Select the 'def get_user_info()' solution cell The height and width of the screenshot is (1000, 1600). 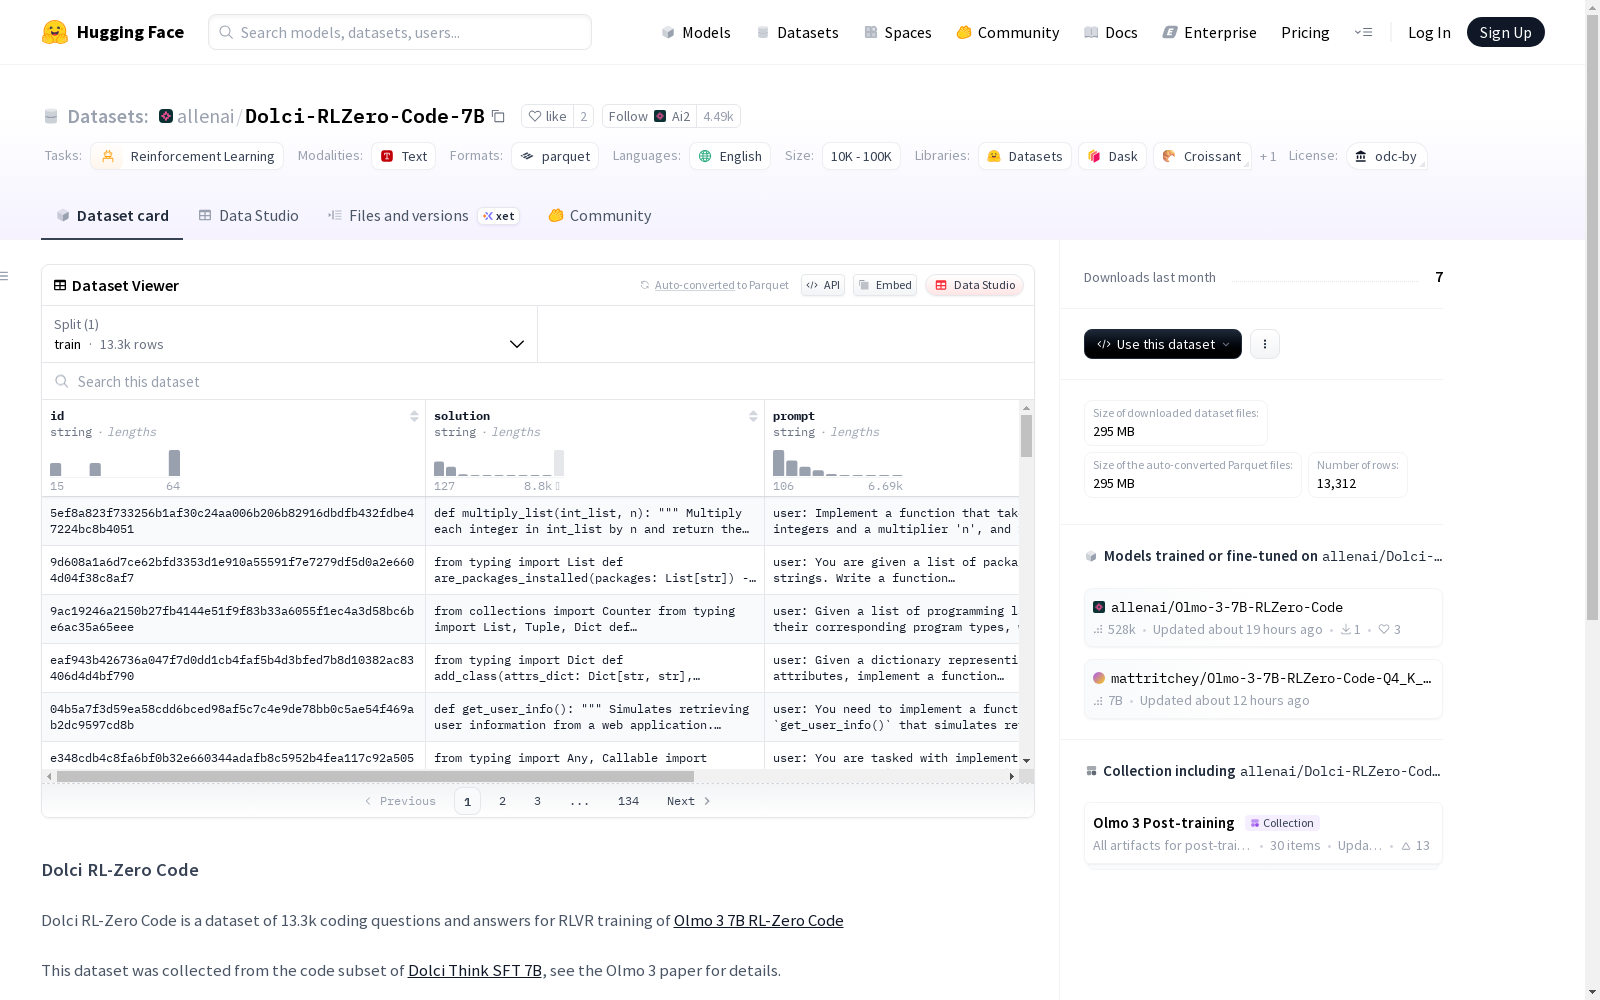pyautogui.click(x=594, y=717)
